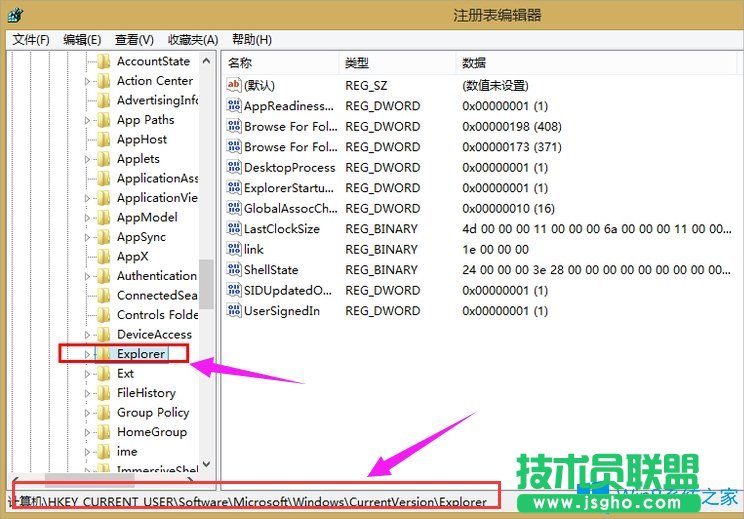Select the AdvertisingInfo key in tree
This screenshot has width=744, height=519.
pyautogui.click(x=158, y=100)
